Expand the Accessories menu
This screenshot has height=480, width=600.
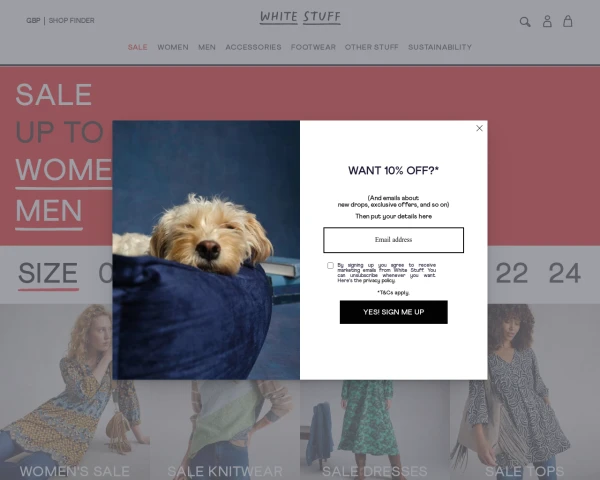[x=253, y=47]
